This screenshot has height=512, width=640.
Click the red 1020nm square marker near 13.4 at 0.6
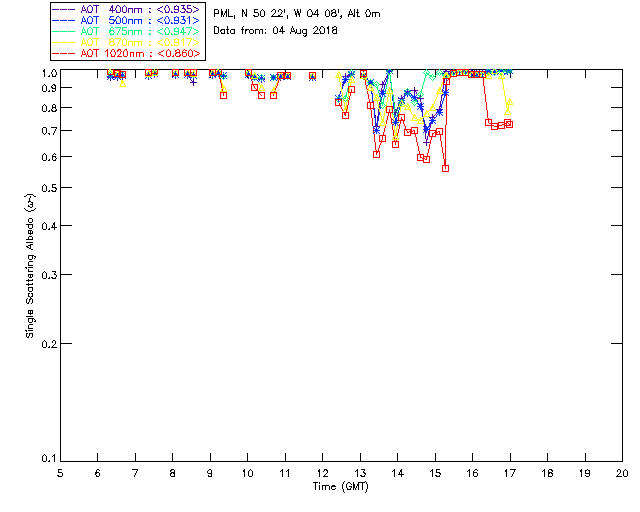(x=376, y=154)
